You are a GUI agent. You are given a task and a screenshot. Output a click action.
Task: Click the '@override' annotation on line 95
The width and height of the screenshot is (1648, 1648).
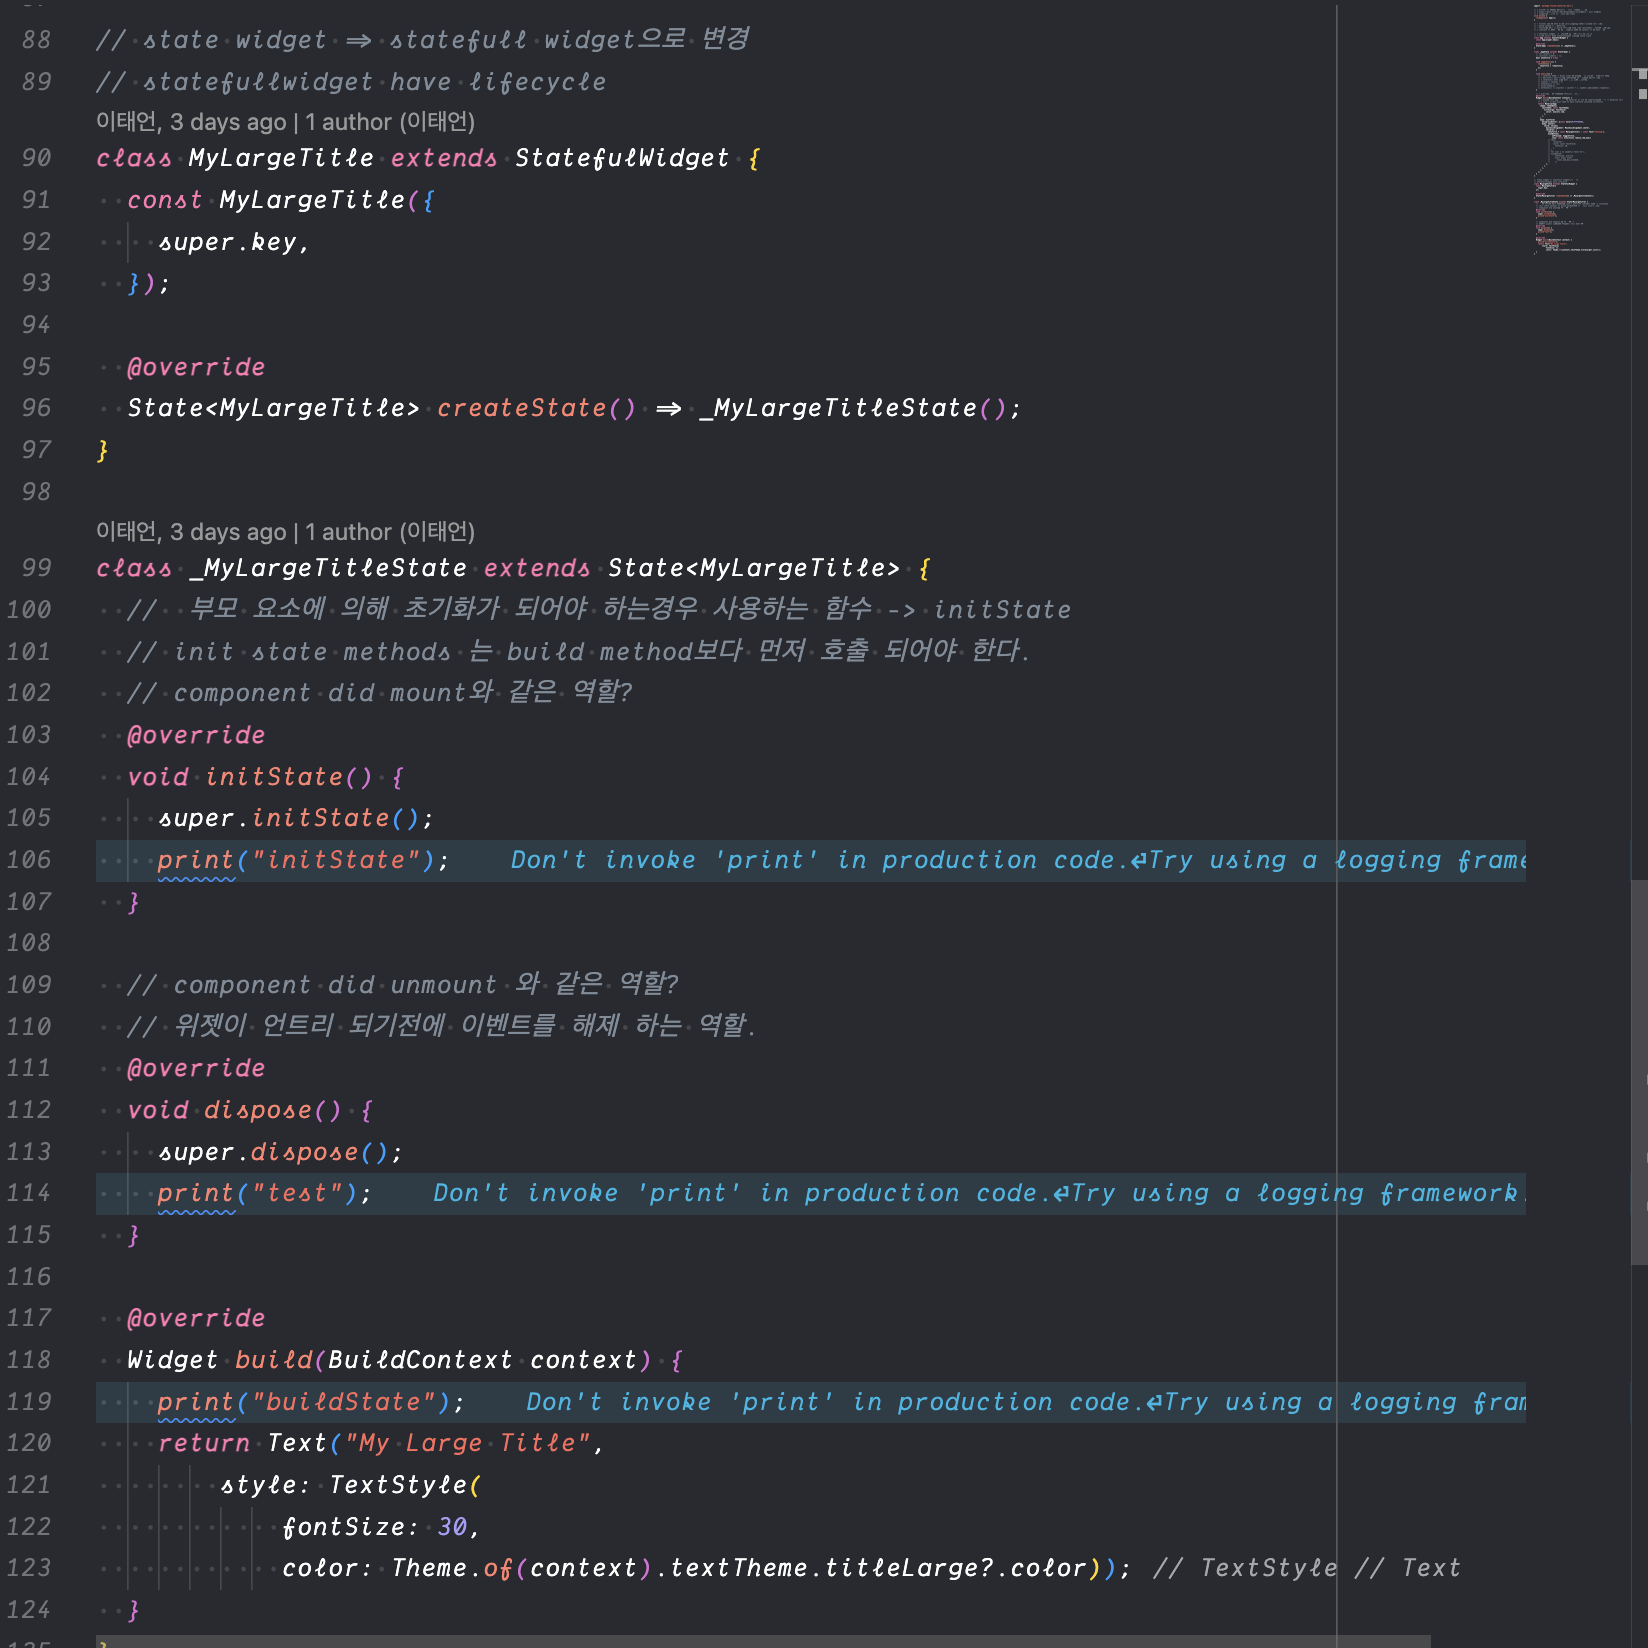(196, 367)
